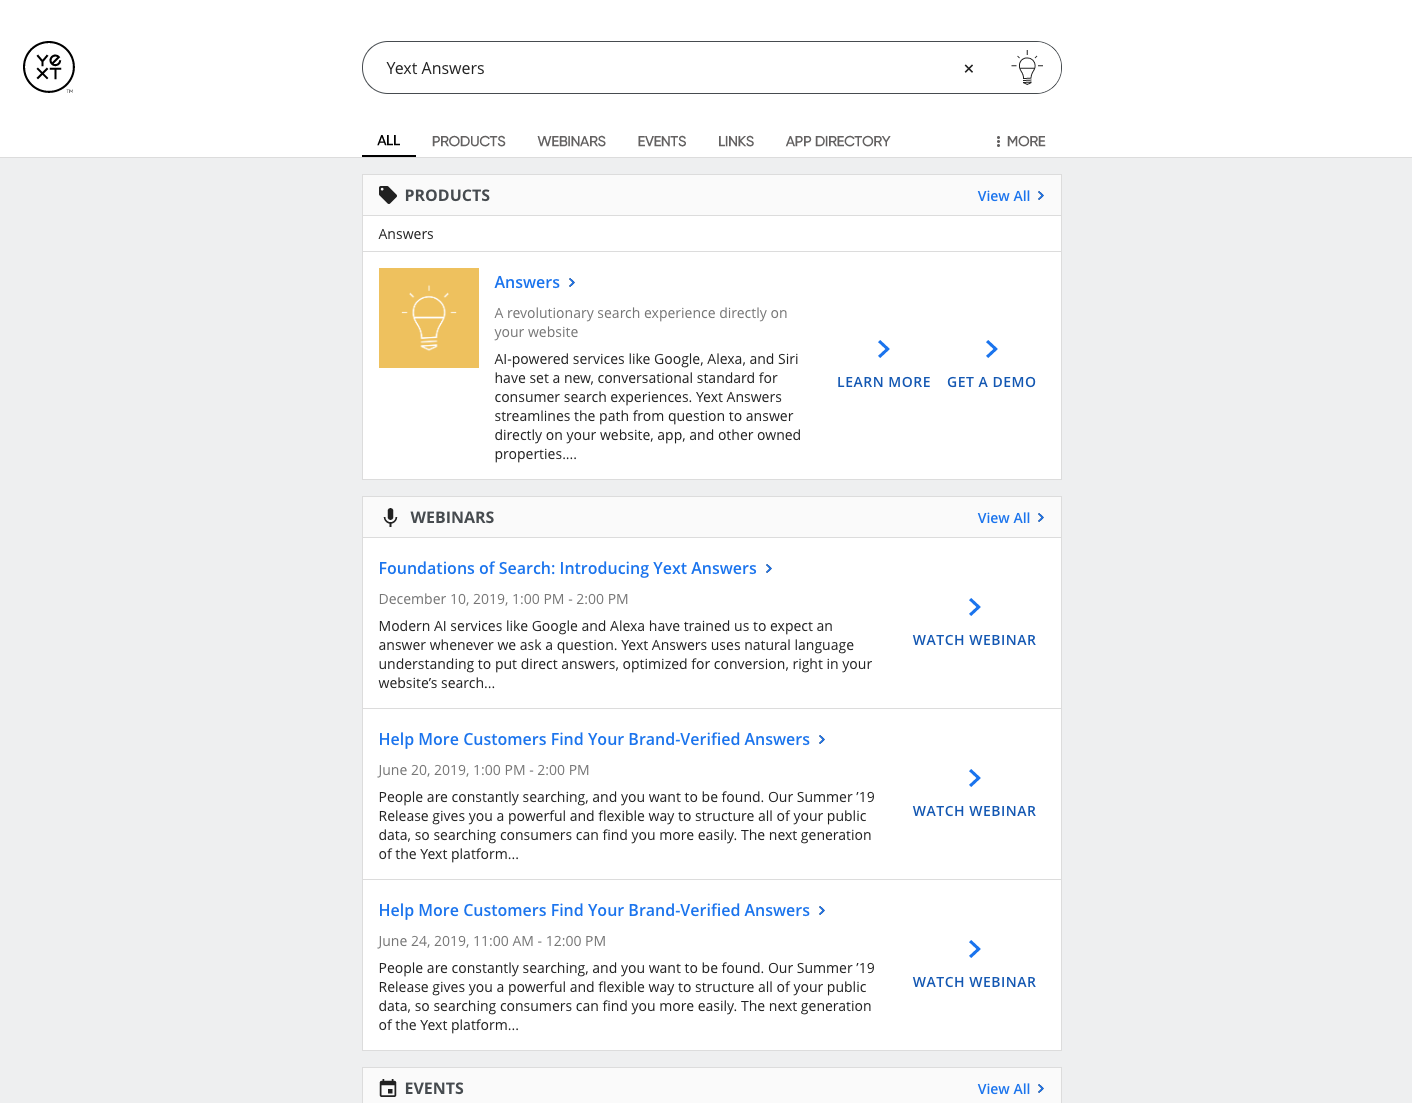Open the LINKS tab

pyautogui.click(x=735, y=141)
